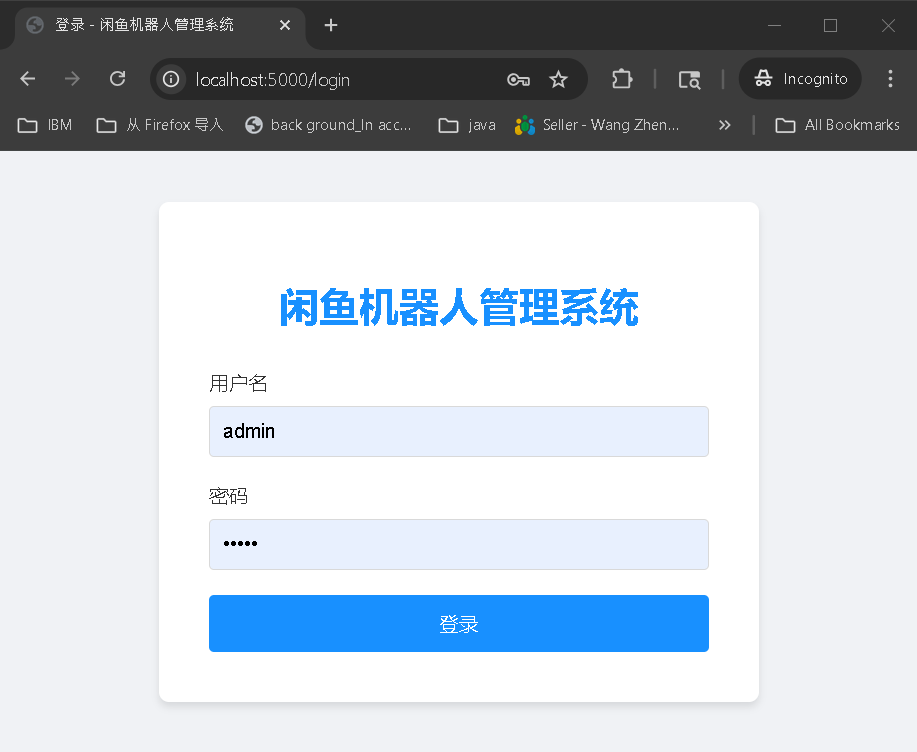Open the Incognito profile indicator
Image resolution: width=917 pixels, height=752 pixels.
click(799, 78)
